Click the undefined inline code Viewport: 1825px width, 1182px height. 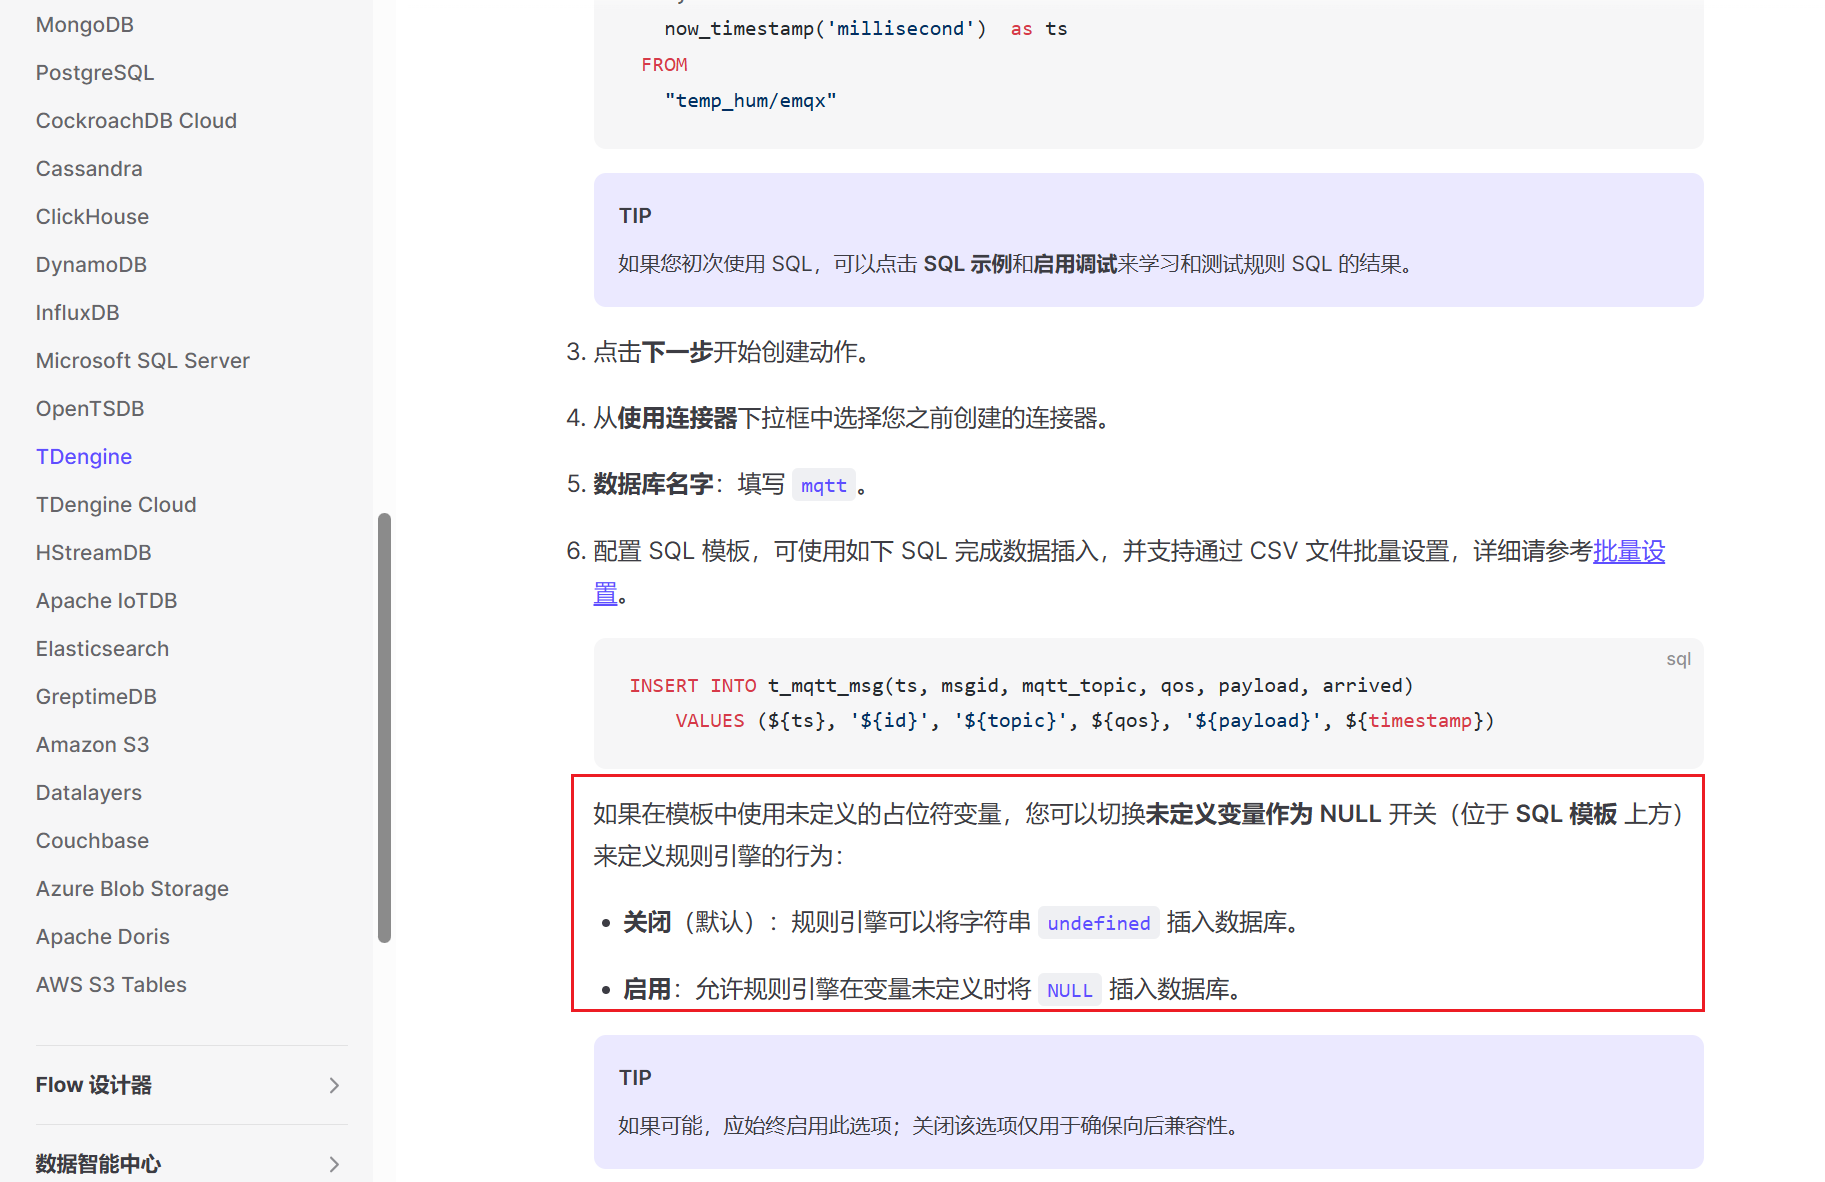click(x=1099, y=923)
